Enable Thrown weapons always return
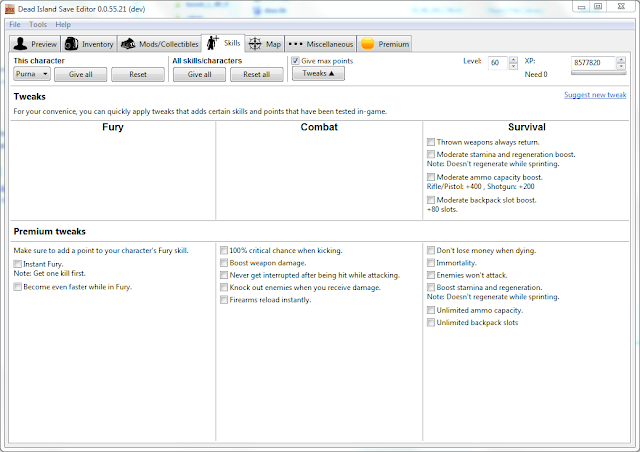 [431, 142]
